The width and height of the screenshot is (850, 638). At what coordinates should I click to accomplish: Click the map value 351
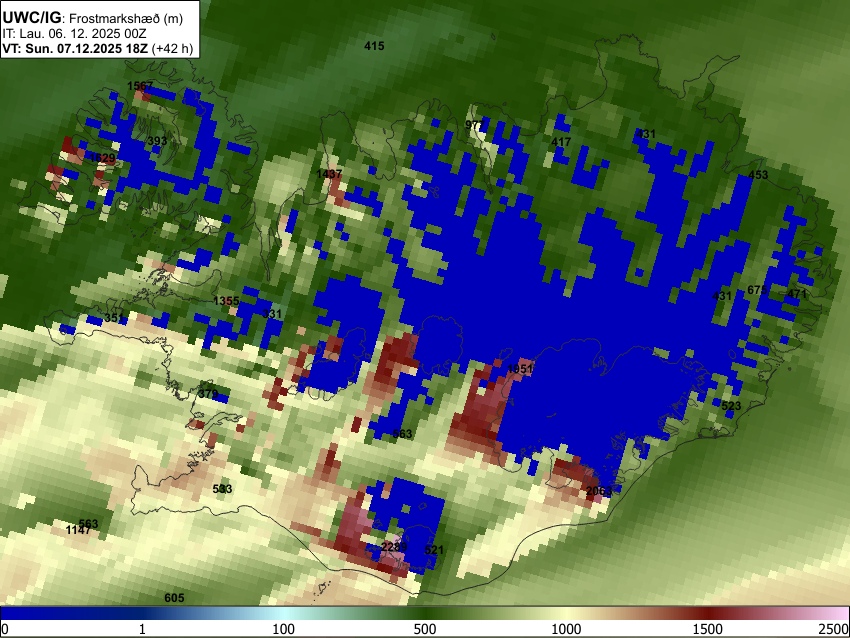114,318
